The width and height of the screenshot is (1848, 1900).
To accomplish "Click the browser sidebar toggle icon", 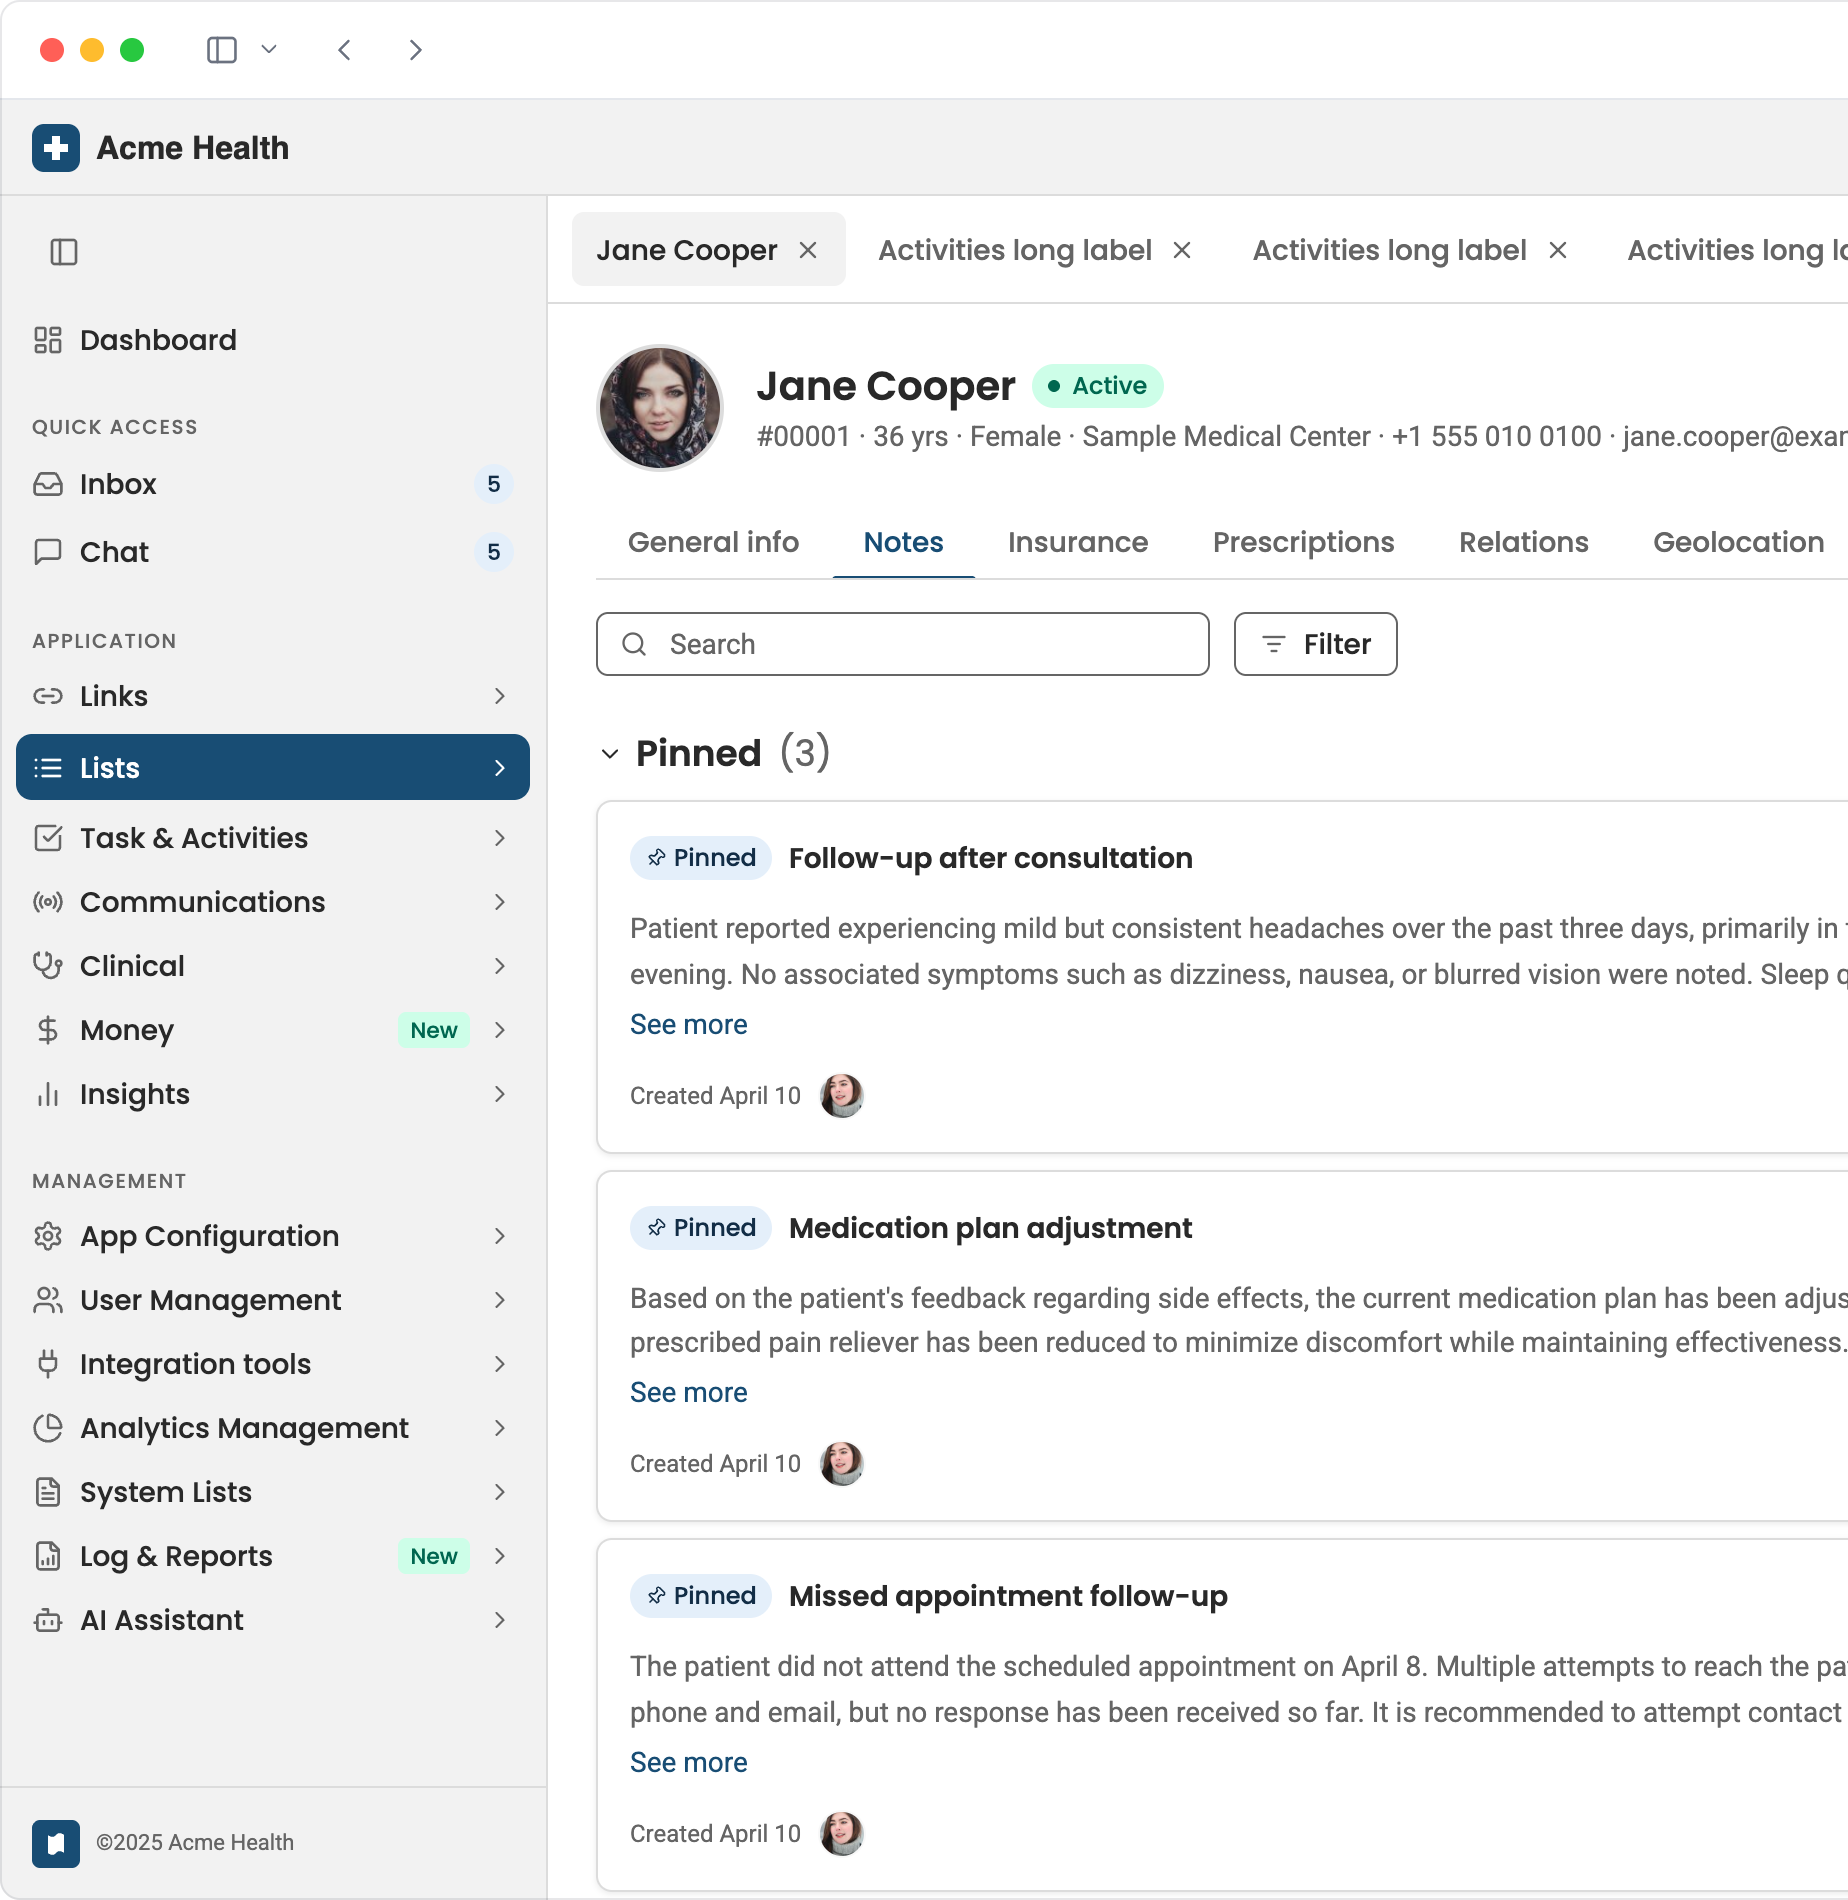I will (x=222, y=50).
